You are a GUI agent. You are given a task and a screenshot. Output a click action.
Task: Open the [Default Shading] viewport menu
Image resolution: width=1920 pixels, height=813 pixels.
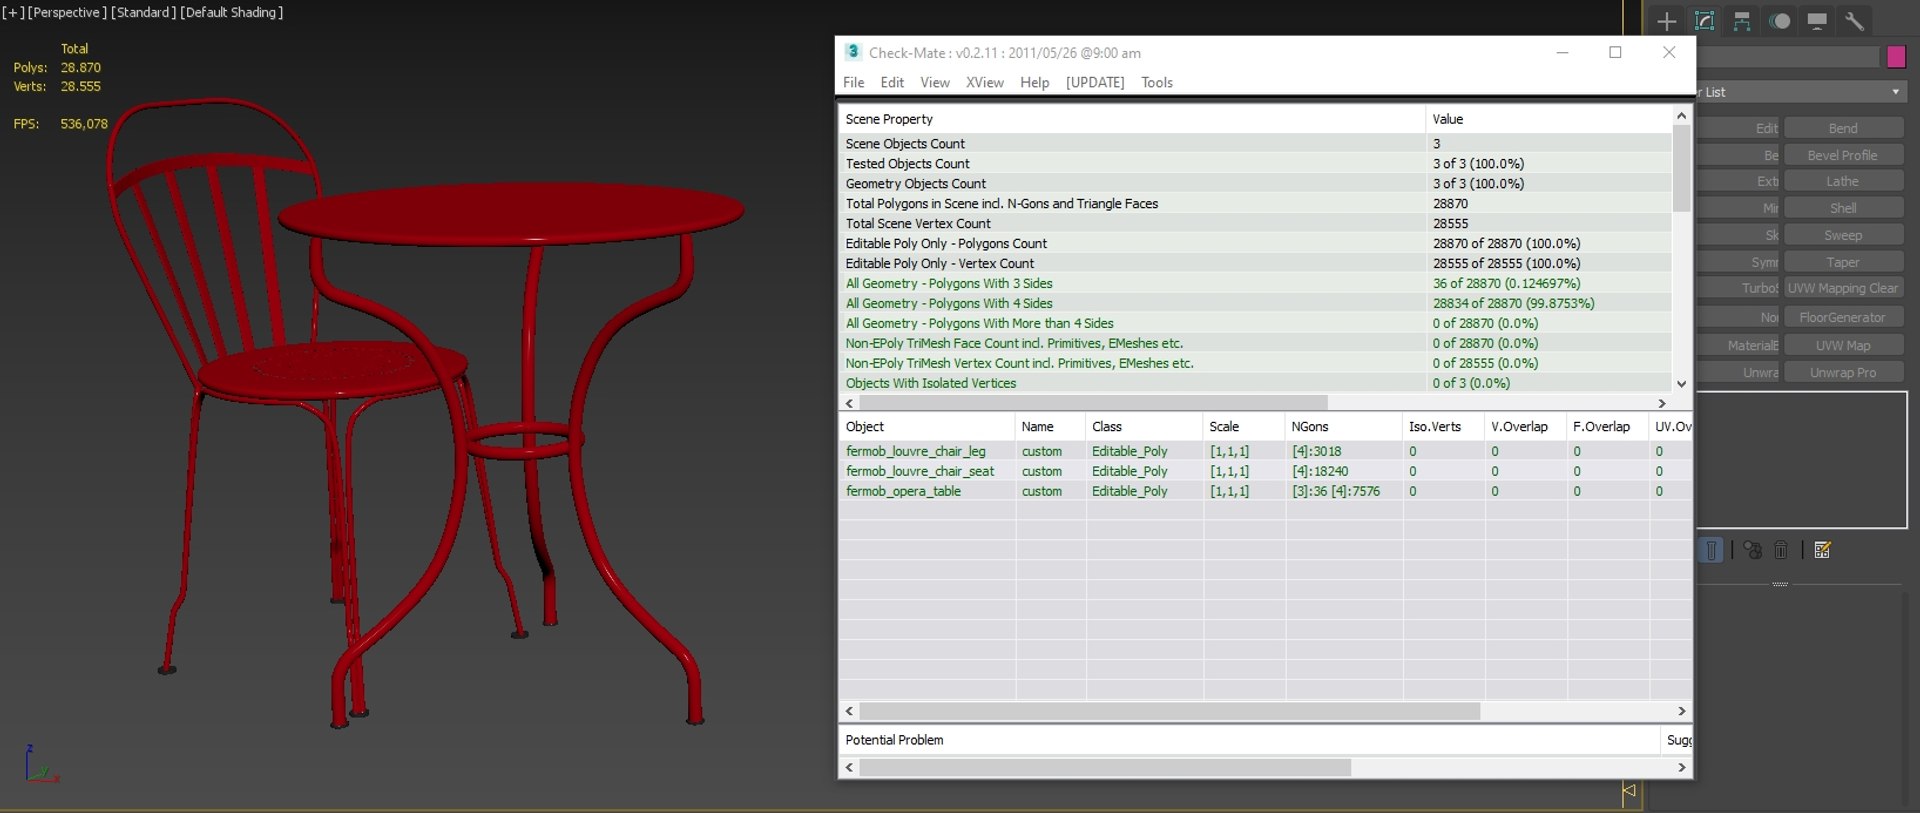tap(232, 12)
